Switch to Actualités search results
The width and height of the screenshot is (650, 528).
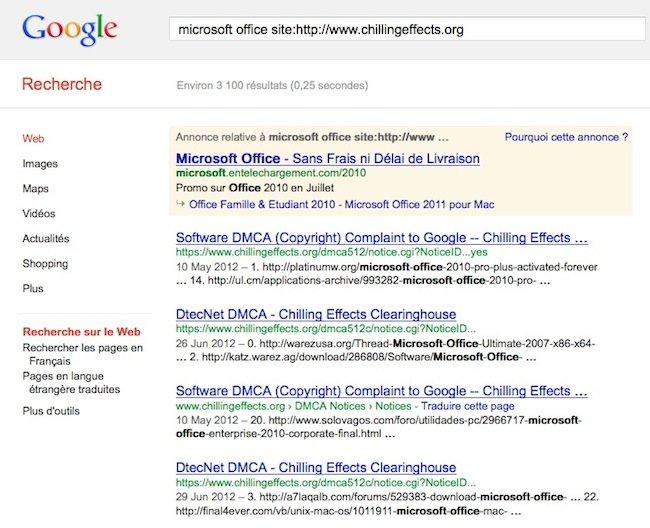coord(46,238)
